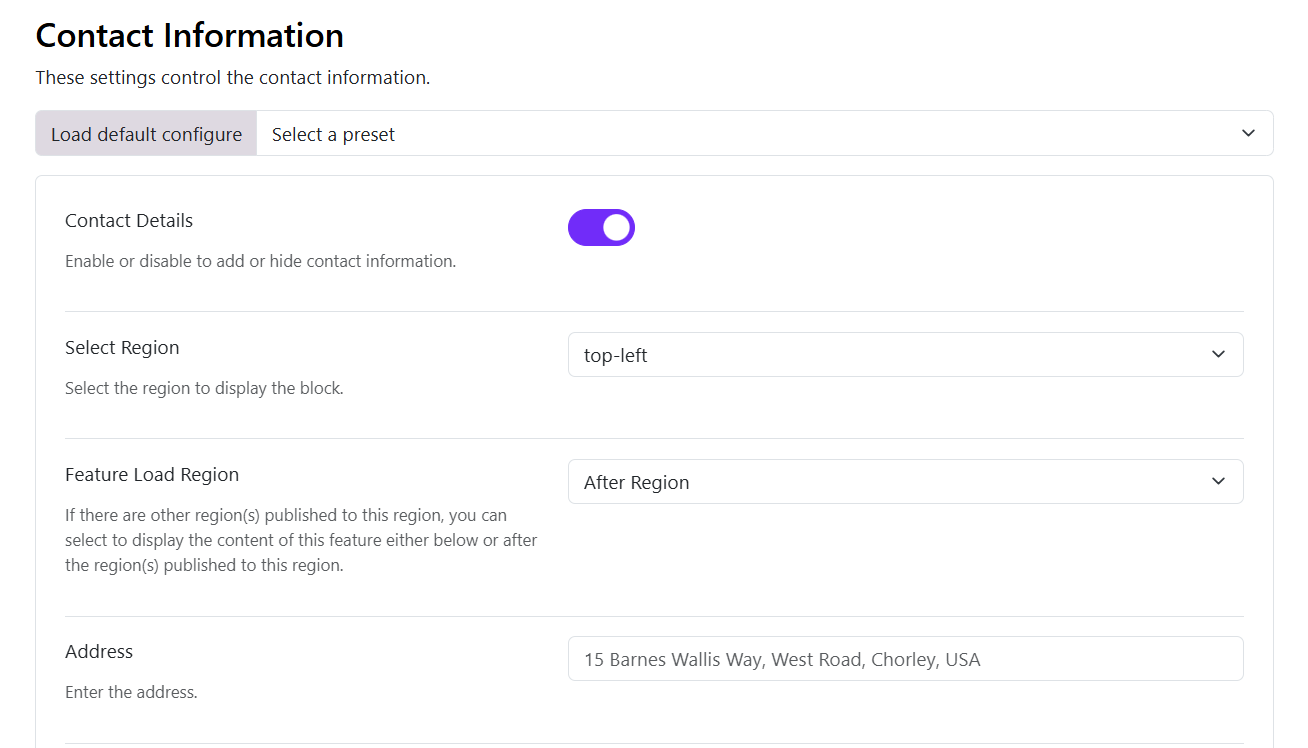Click the Select Region label

click(x=122, y=347)
